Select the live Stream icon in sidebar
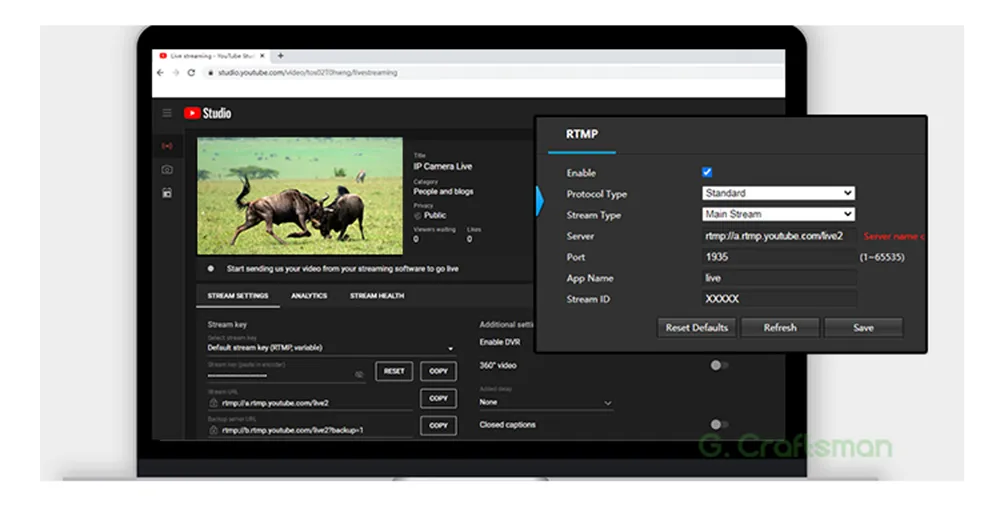 click(167, 146)
